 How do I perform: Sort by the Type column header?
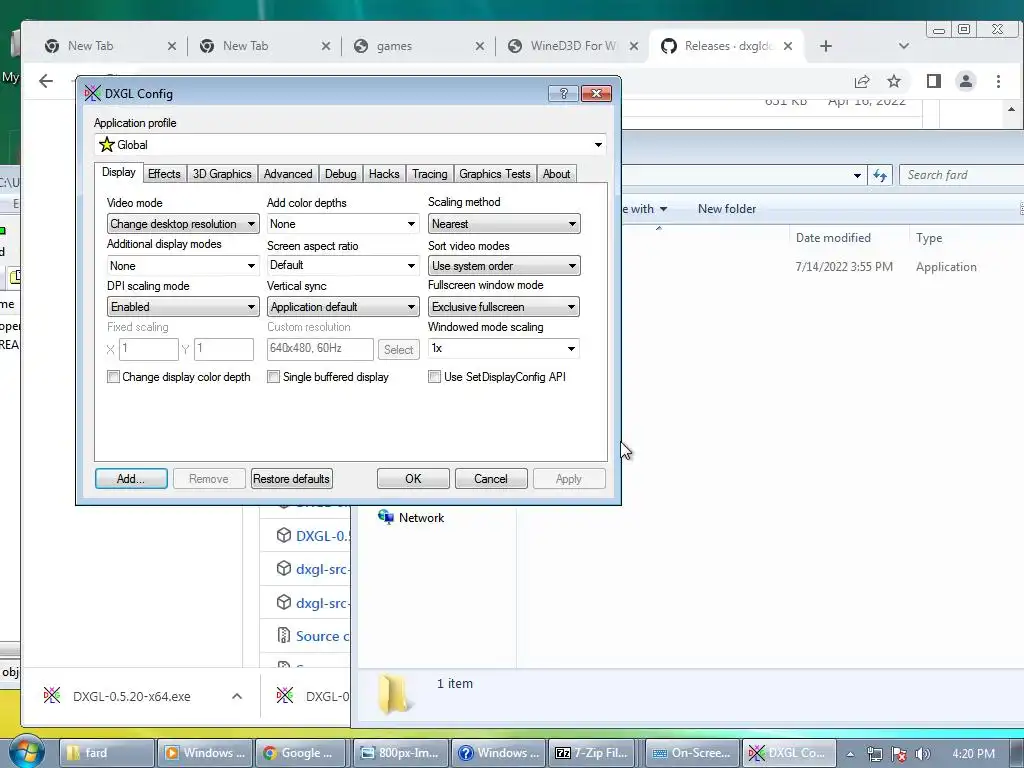point(929,238)
